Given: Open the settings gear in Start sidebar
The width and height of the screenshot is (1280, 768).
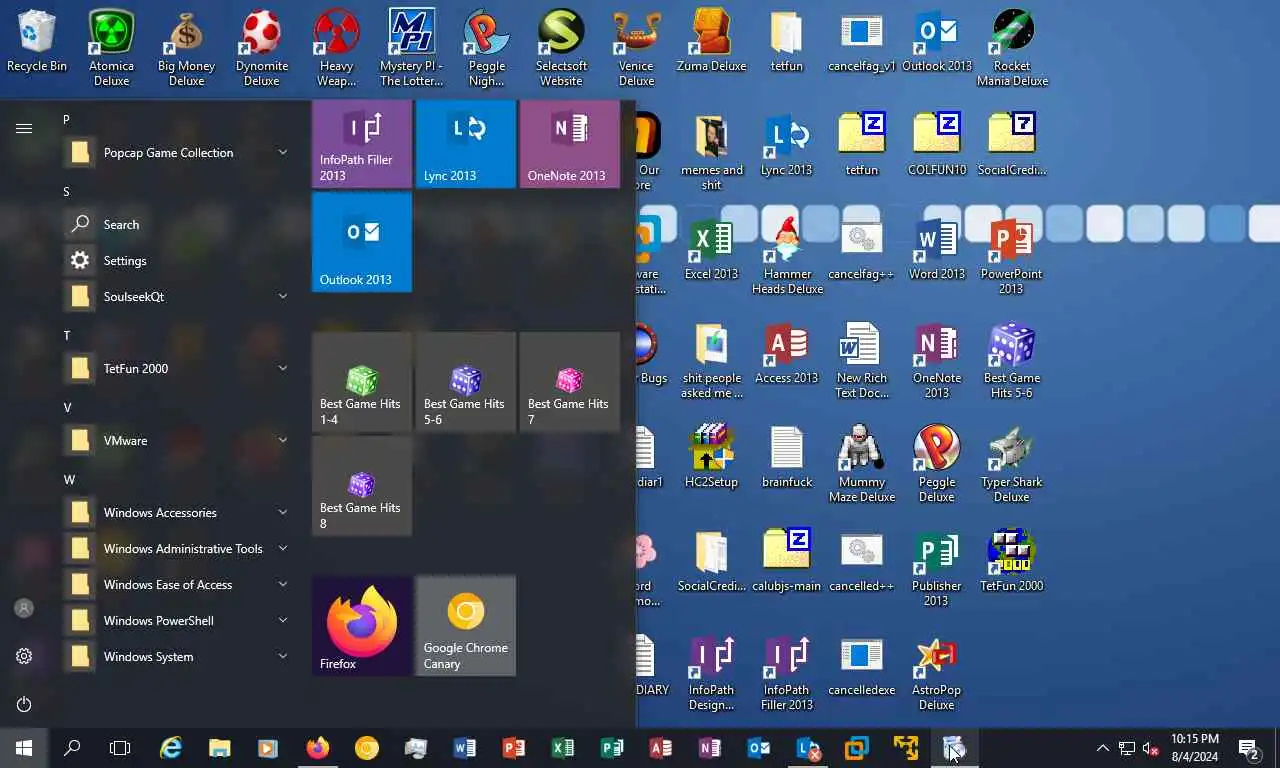Looking at the screenshot, I should (x=24, y=656).
